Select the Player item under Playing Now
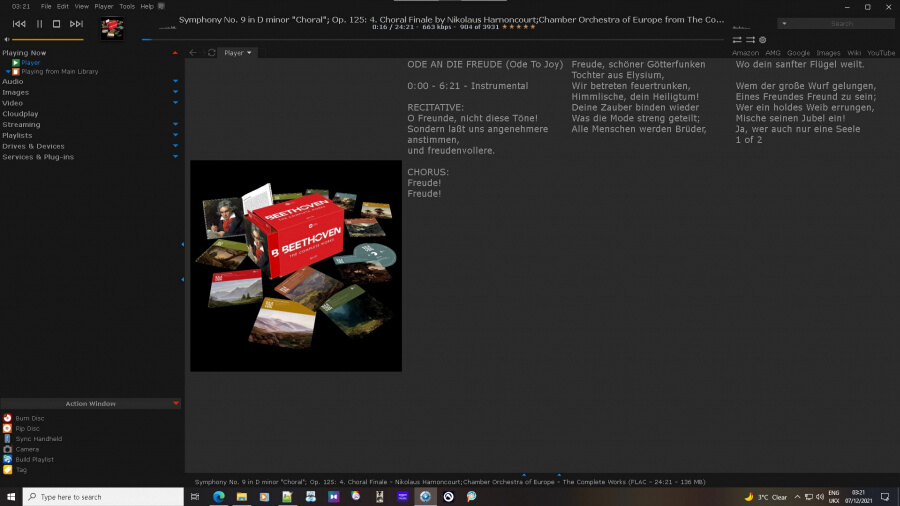Viewport: 900px width, 506px height. pyautogui.click(x=30, y=63)
